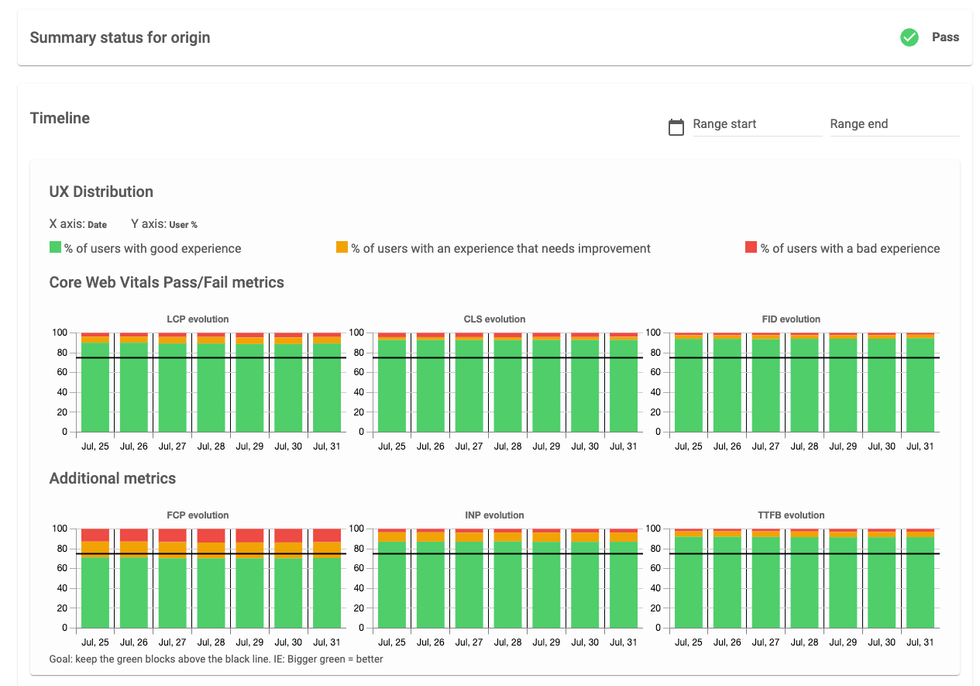Click the Summary status for origin heading
980x686 pixels.
[120, 38]
